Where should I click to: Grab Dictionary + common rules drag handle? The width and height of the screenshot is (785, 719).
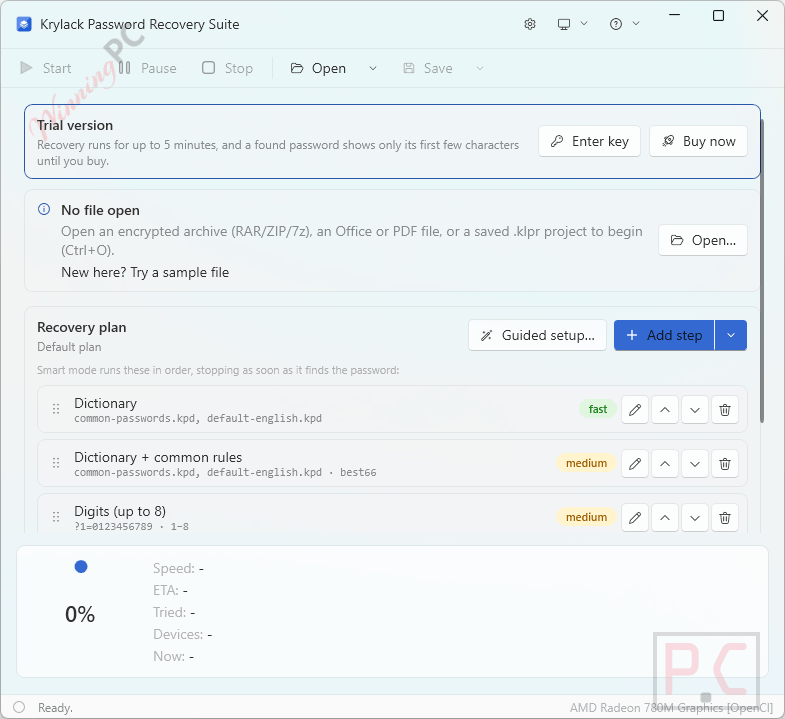tap(56, 463)
